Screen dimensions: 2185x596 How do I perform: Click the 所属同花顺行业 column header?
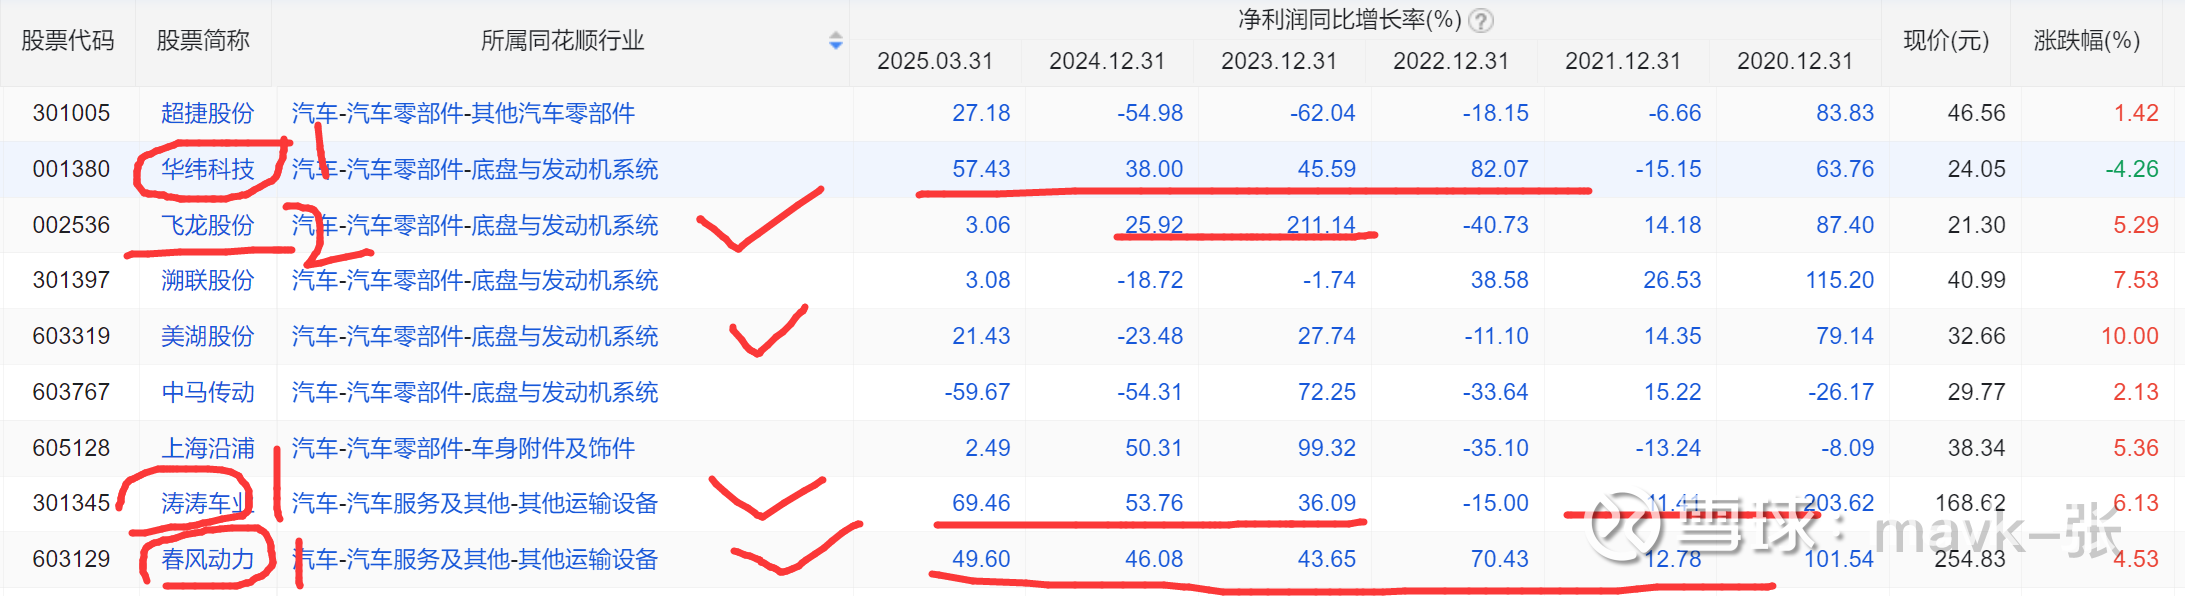(562, 41)
